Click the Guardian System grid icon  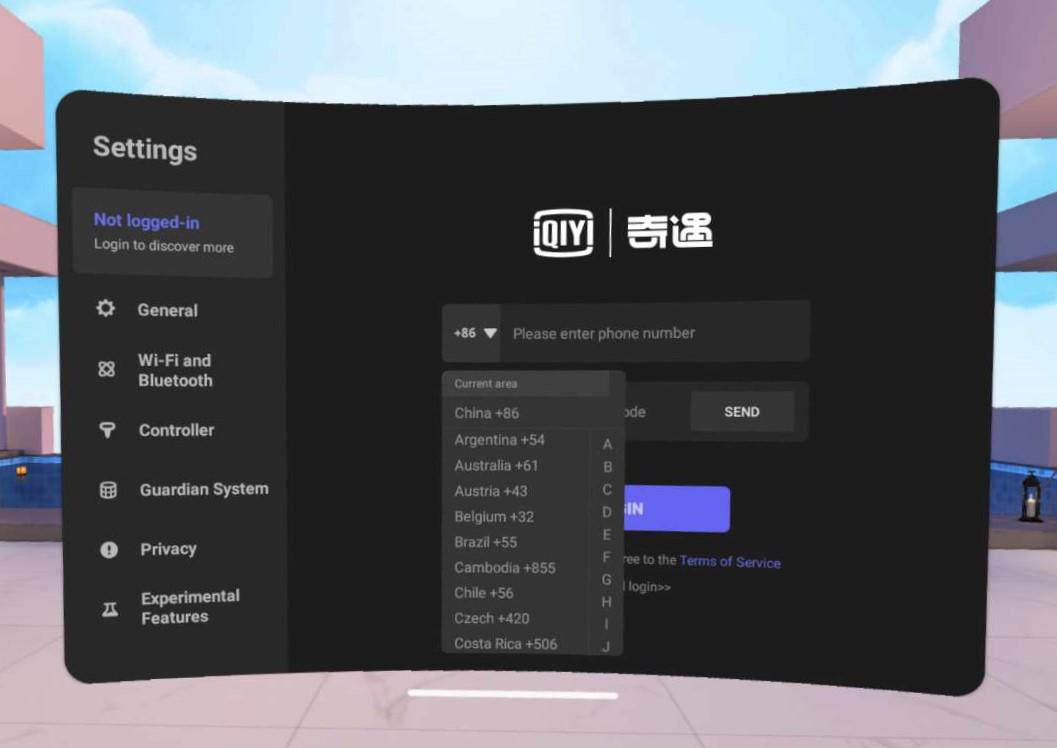pyautogui.click(x=108, y=490)
